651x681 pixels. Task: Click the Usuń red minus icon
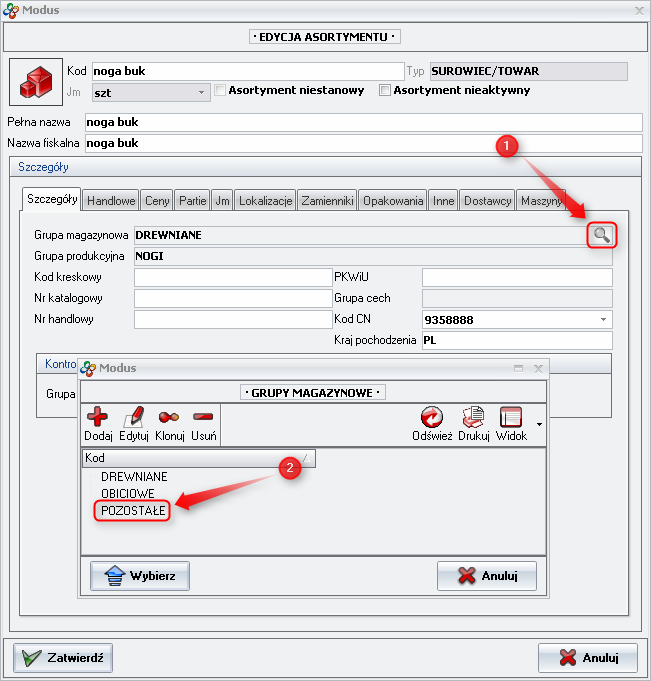203,417
